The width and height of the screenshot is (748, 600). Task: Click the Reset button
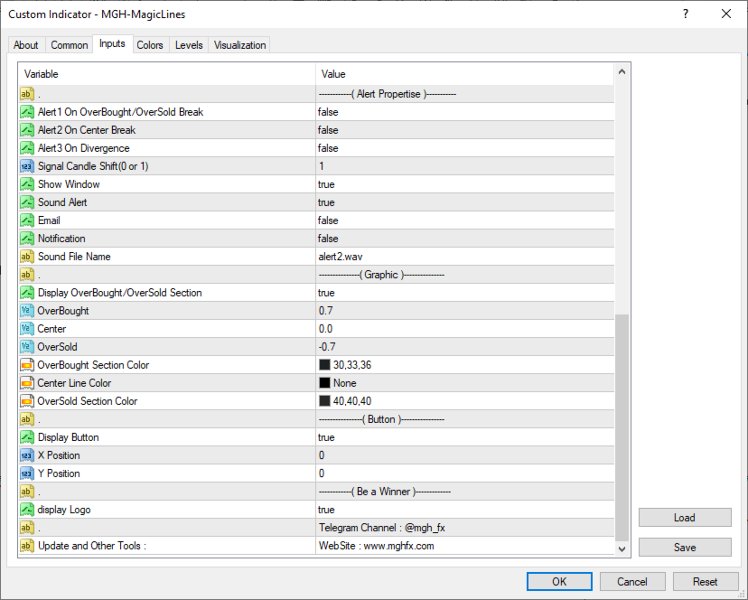(x=705, y=581)
